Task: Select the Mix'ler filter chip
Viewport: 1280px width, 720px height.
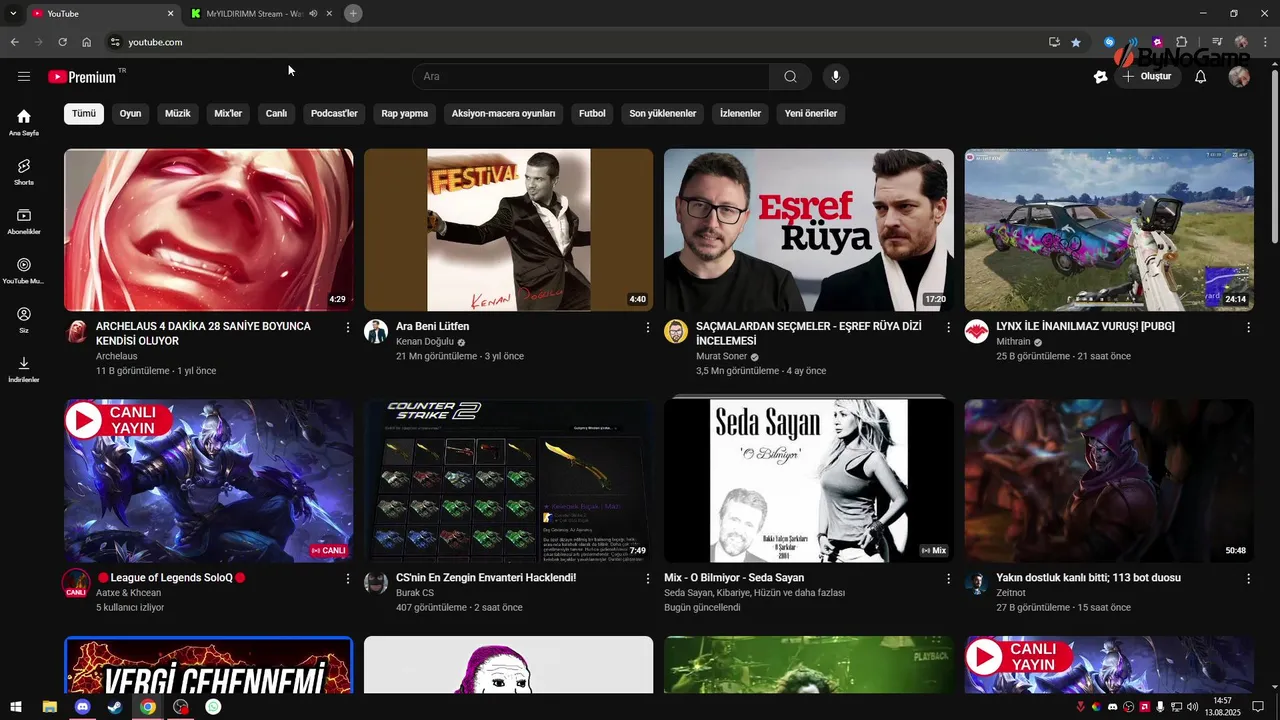Action: pyautogui.click(x=228, y=113)
